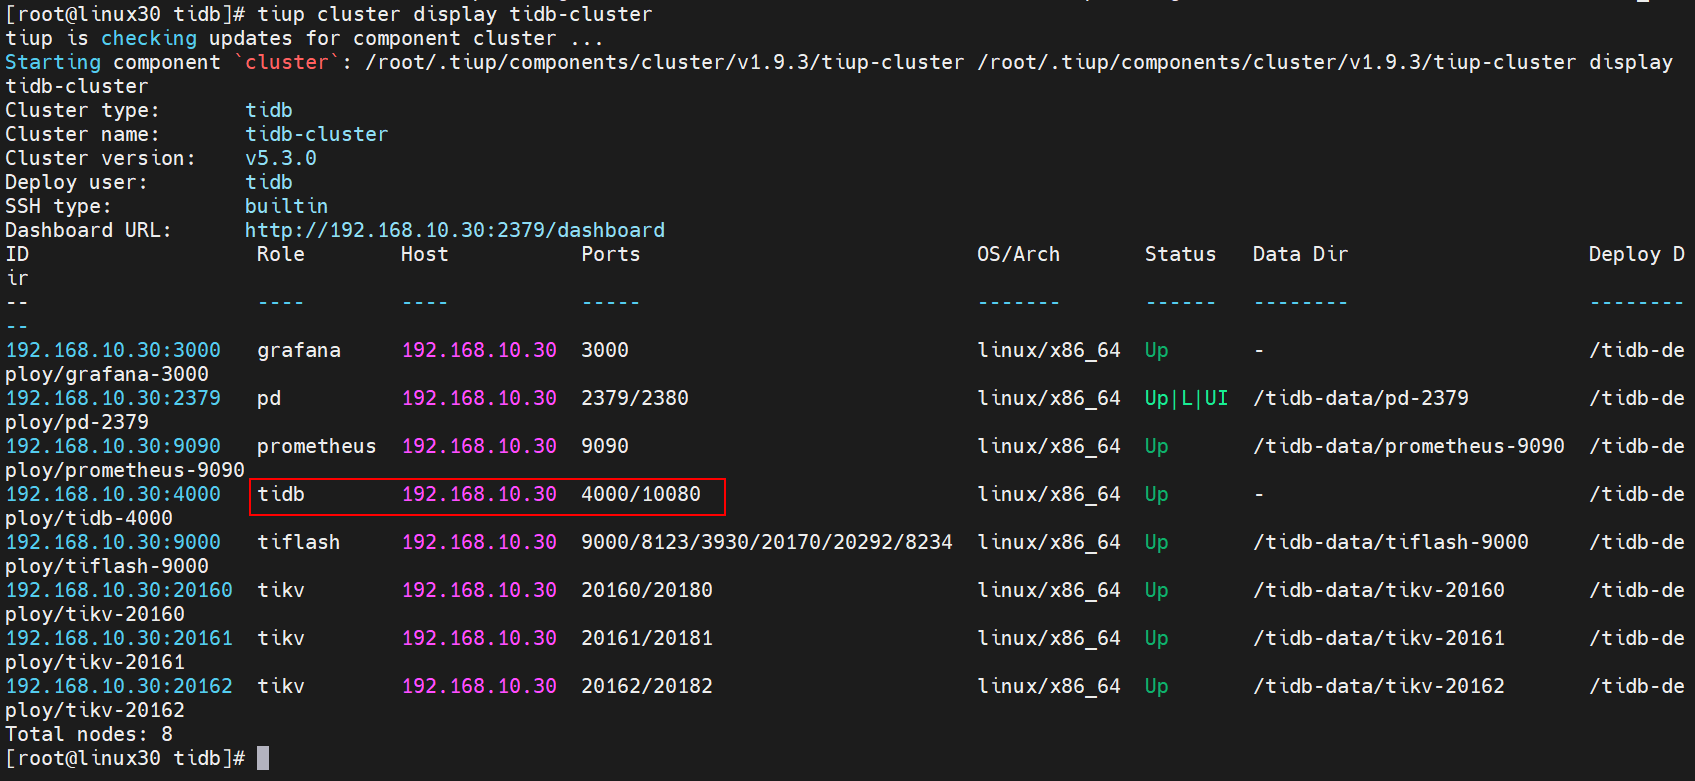Click the terminal cursor at the last prompt
This screenshot has width=1695, height=781.
coord(263,758)
